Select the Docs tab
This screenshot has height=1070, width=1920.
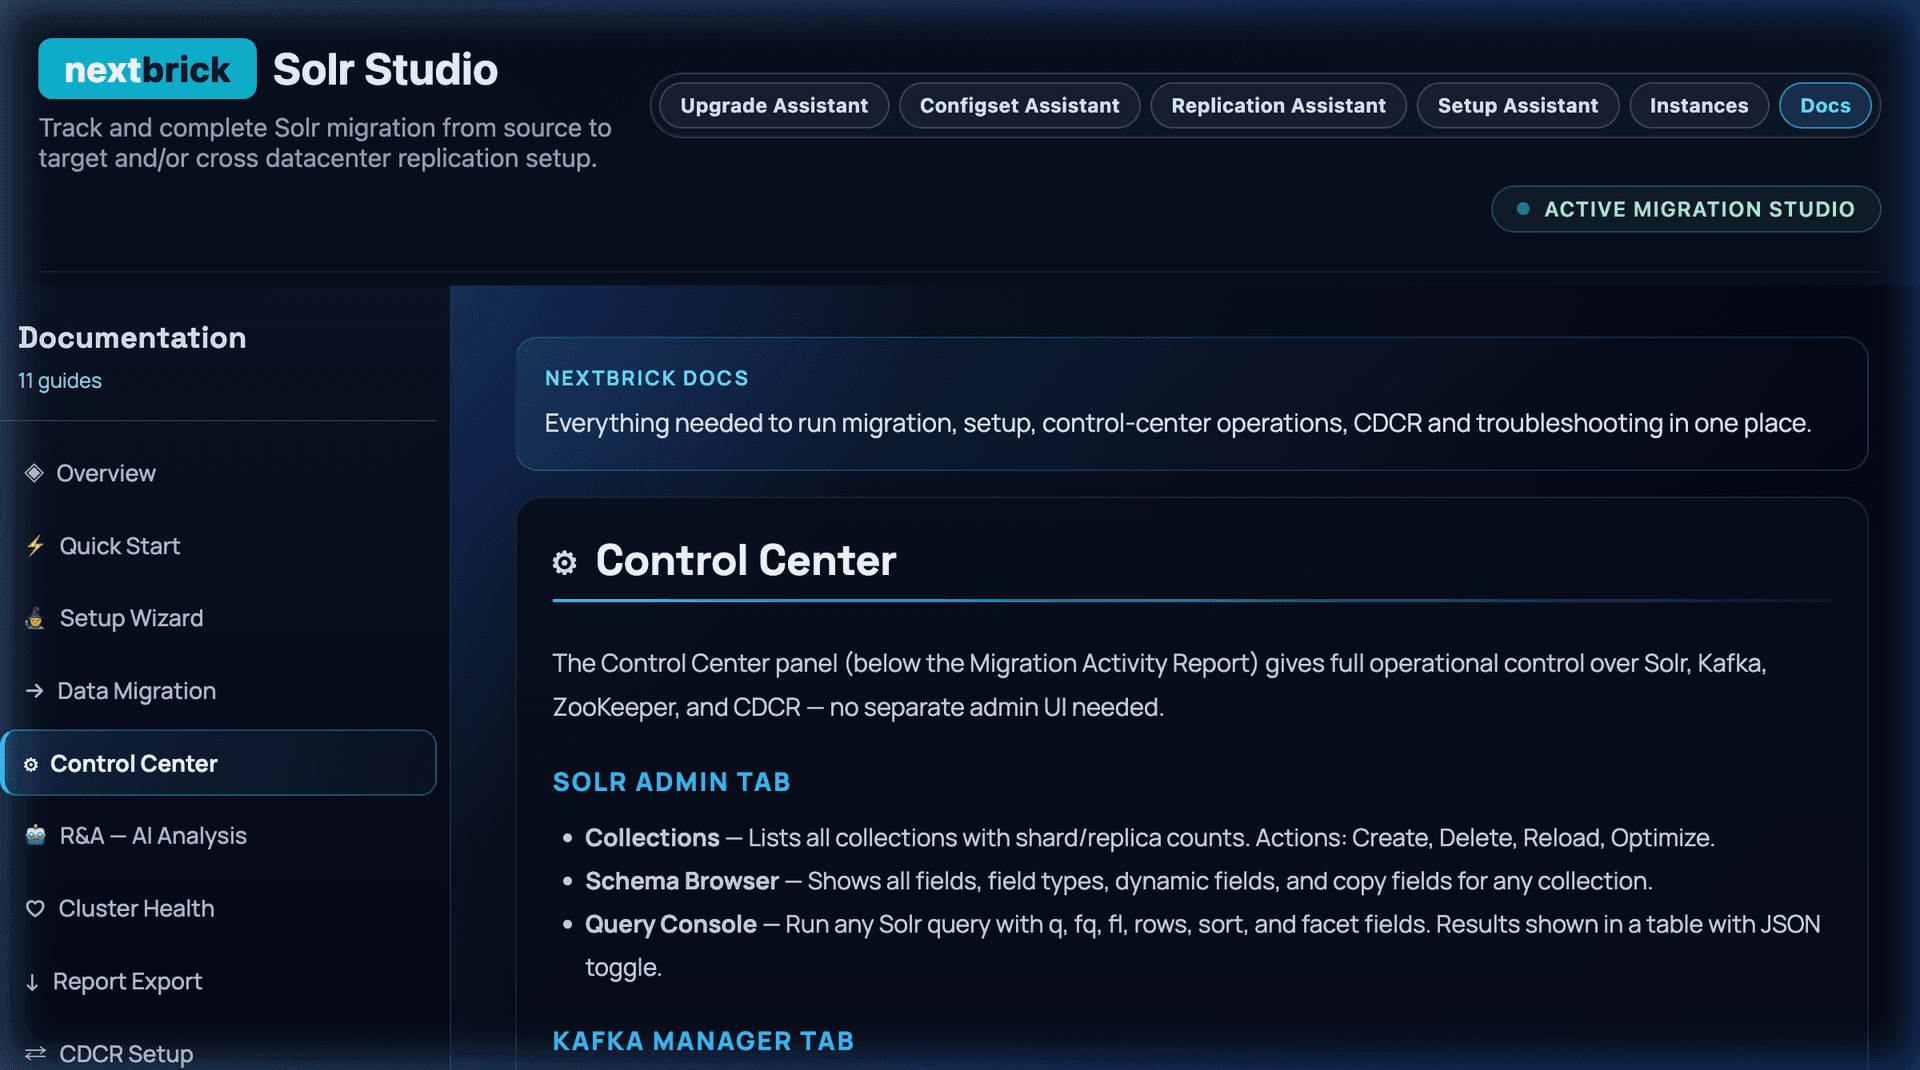1825,105
